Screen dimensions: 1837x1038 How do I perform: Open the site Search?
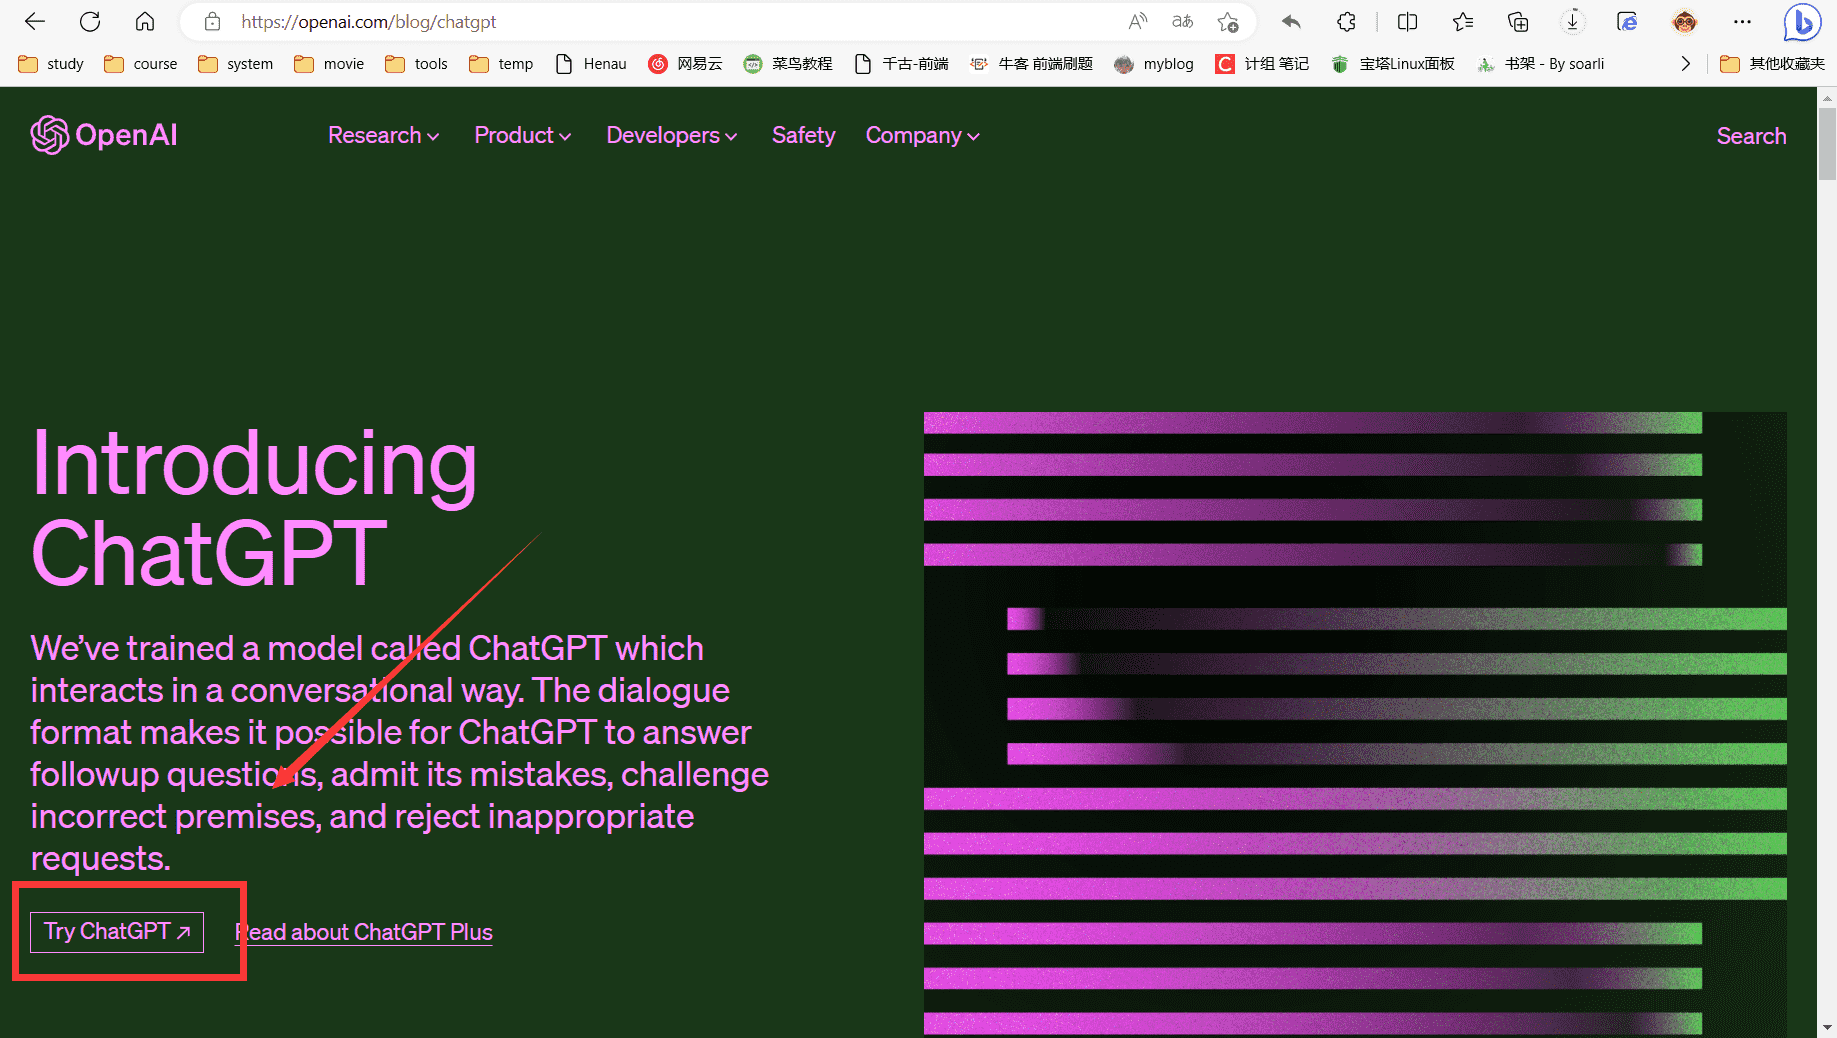coord(1751,136)
